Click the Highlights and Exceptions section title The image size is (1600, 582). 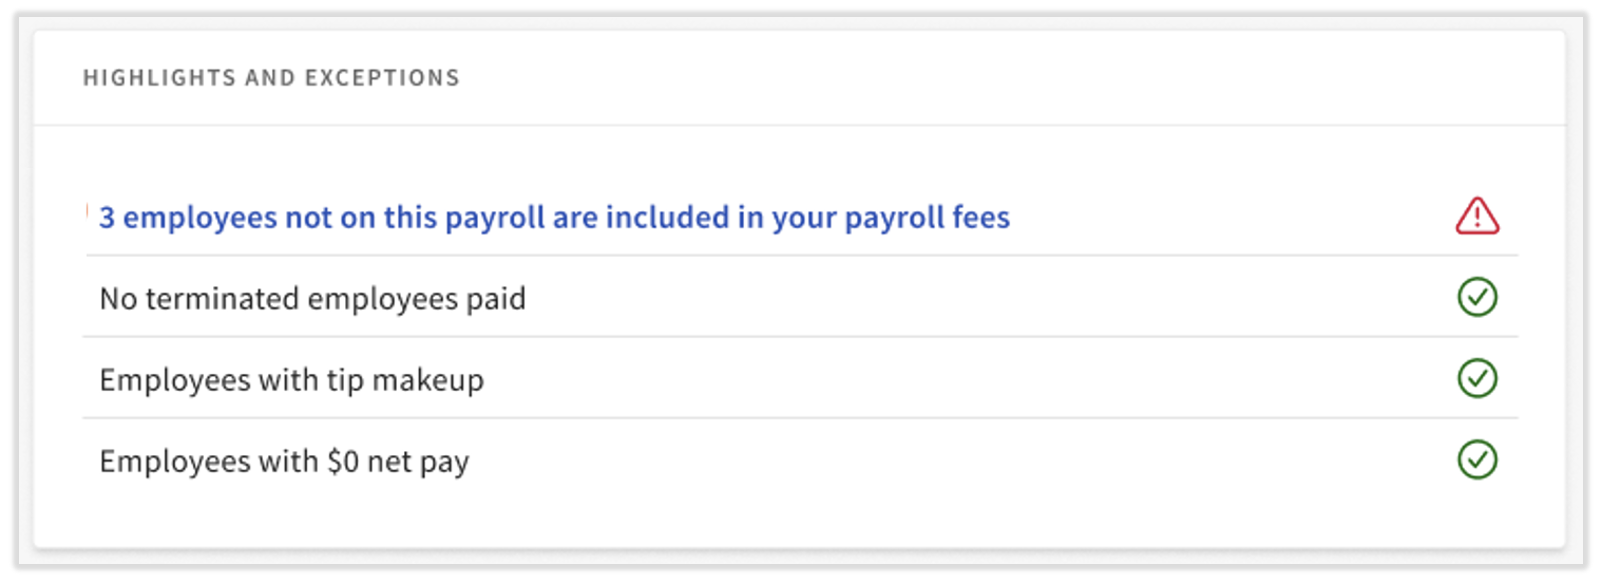pyautogui.click(x=271, y=77)
